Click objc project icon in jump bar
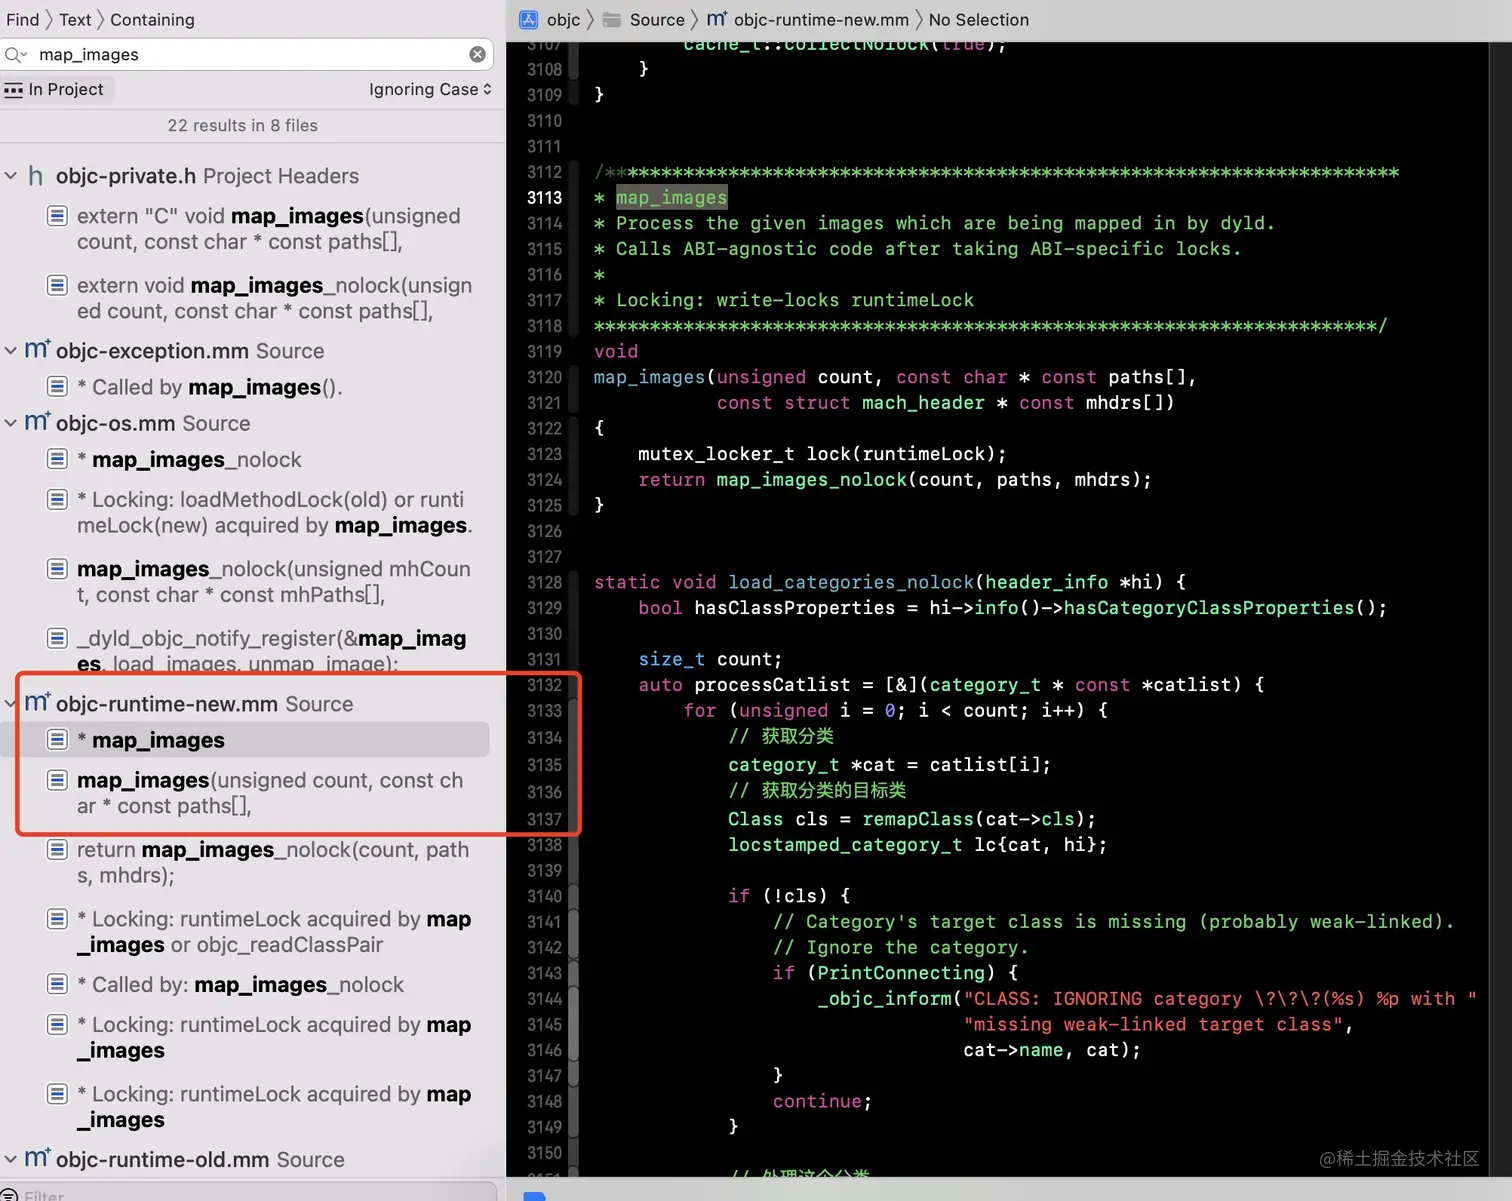This screenshot has width=1512, height=1201. point(529,20)
